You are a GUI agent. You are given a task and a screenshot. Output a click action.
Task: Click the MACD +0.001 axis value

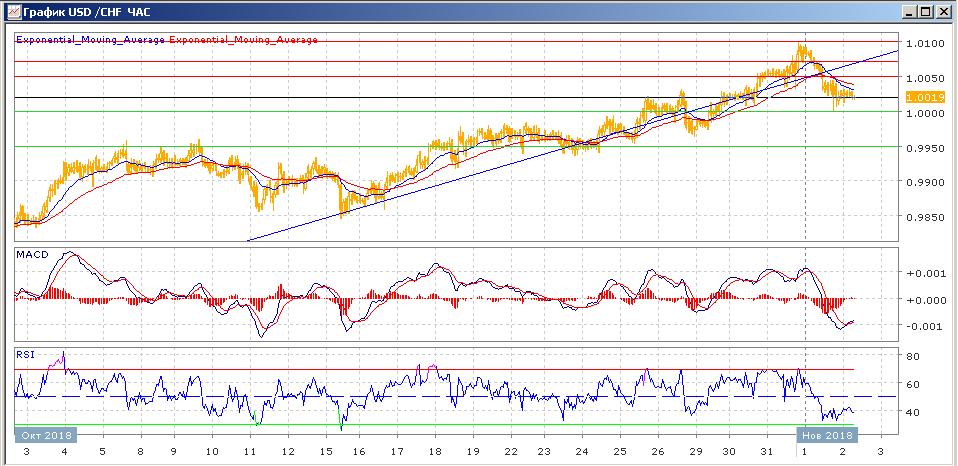pos(926,274)
